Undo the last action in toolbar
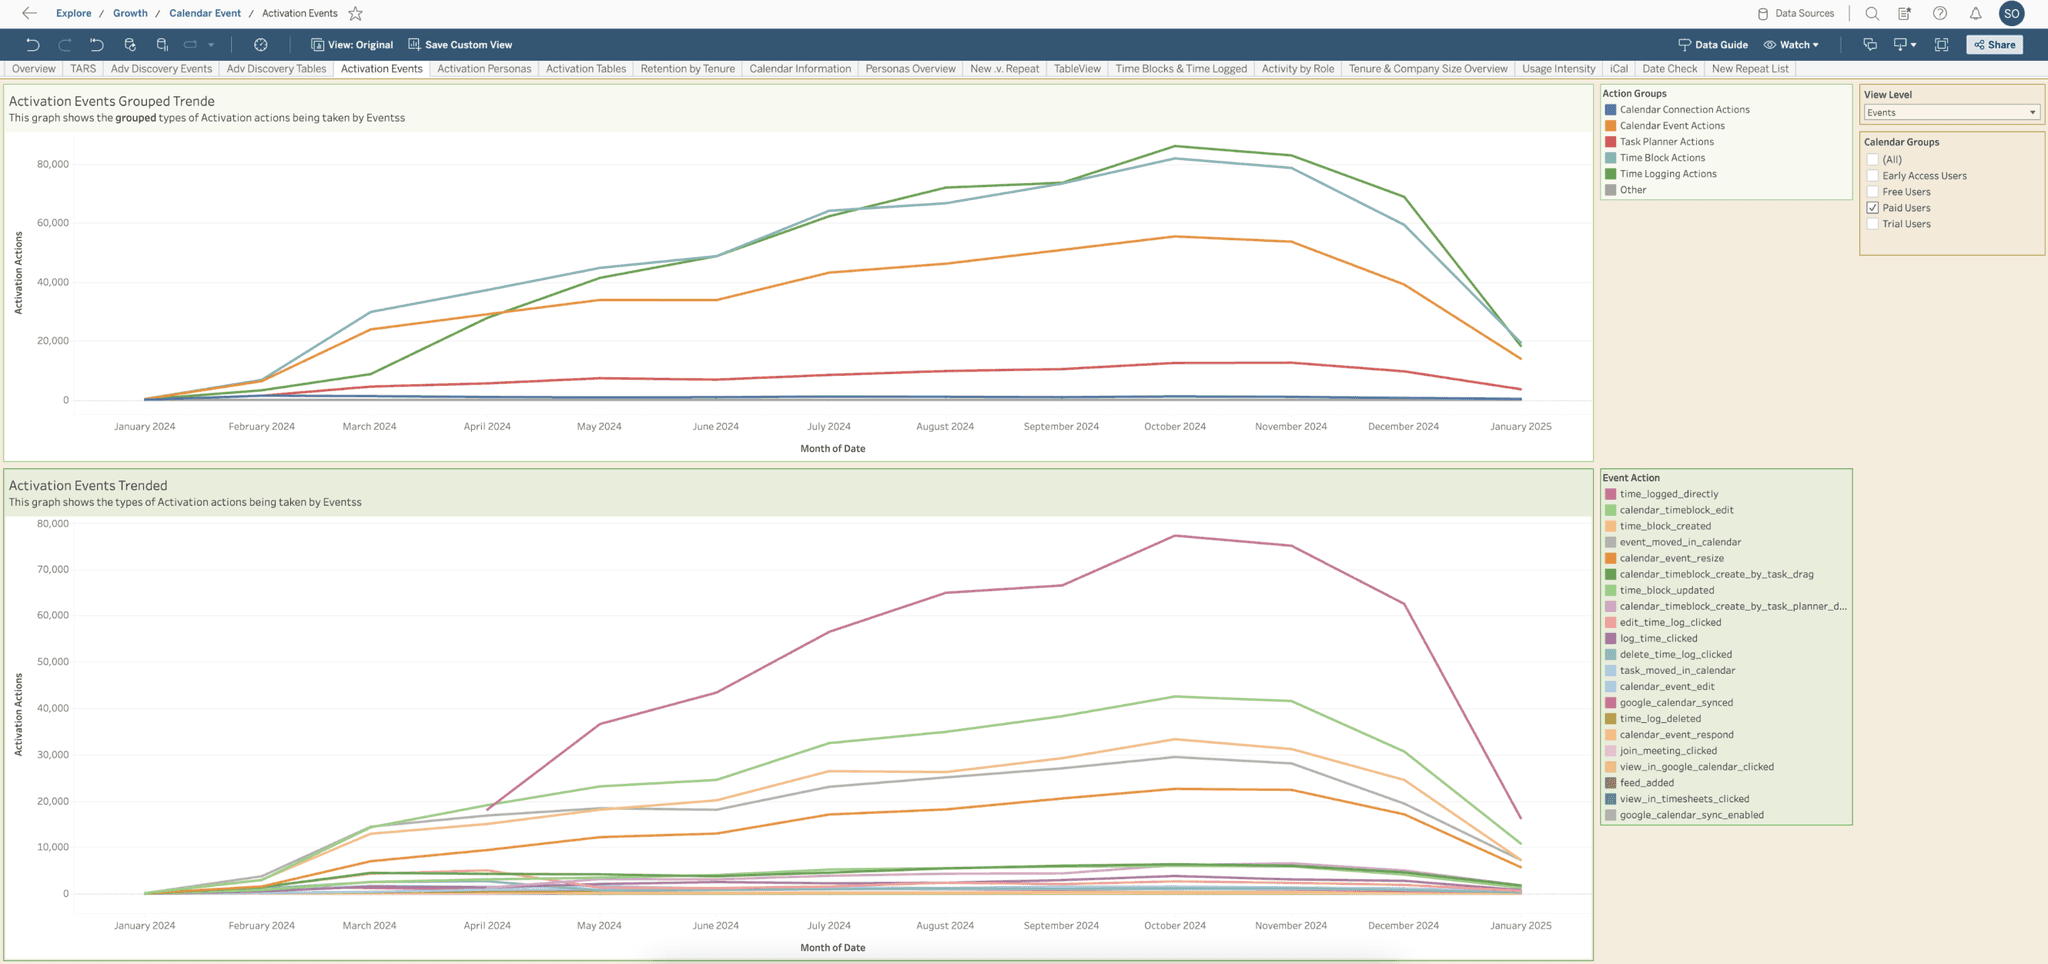This screenshot has width=2048, height=964. click(33, 44)
